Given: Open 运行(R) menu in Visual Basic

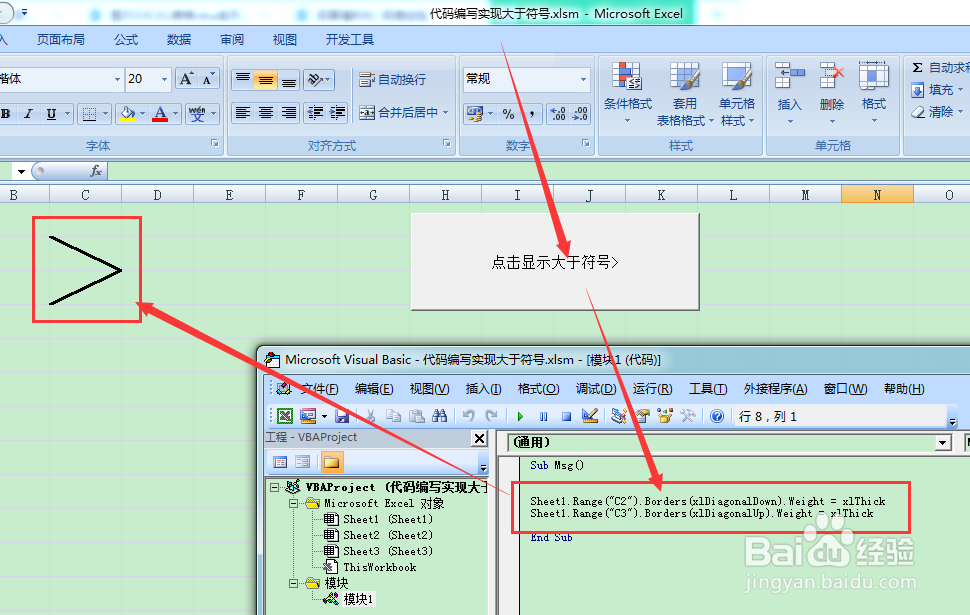Looking at the screenshot, I should point(652,389).
